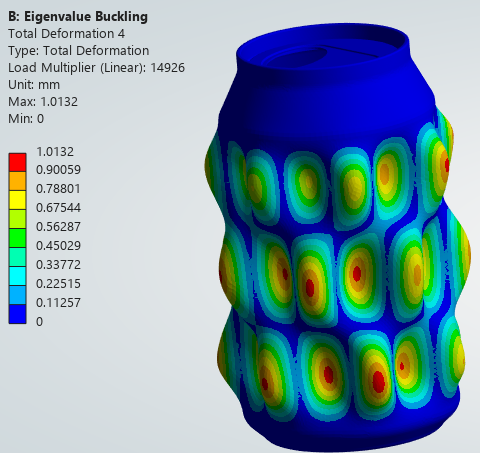Click the Total Deformation 4 label
480x453 pixels.
67,34
